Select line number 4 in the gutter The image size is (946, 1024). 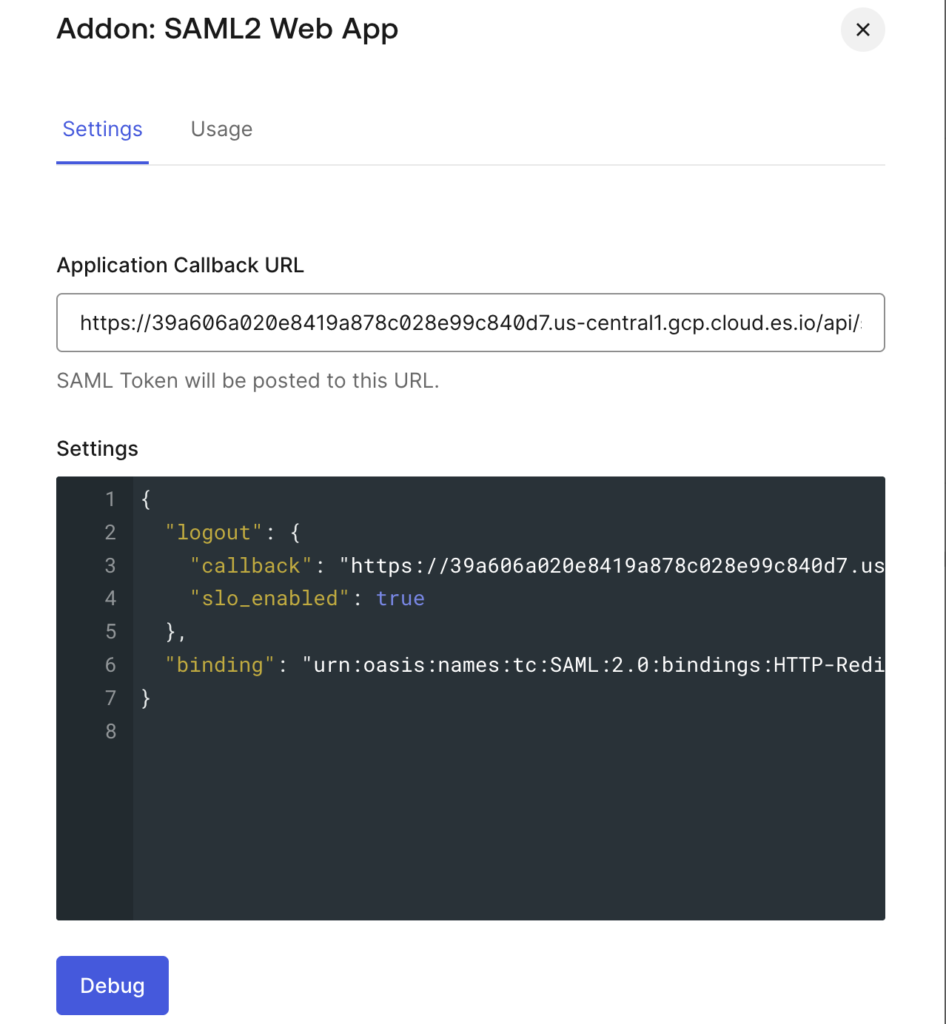[110, 599]
